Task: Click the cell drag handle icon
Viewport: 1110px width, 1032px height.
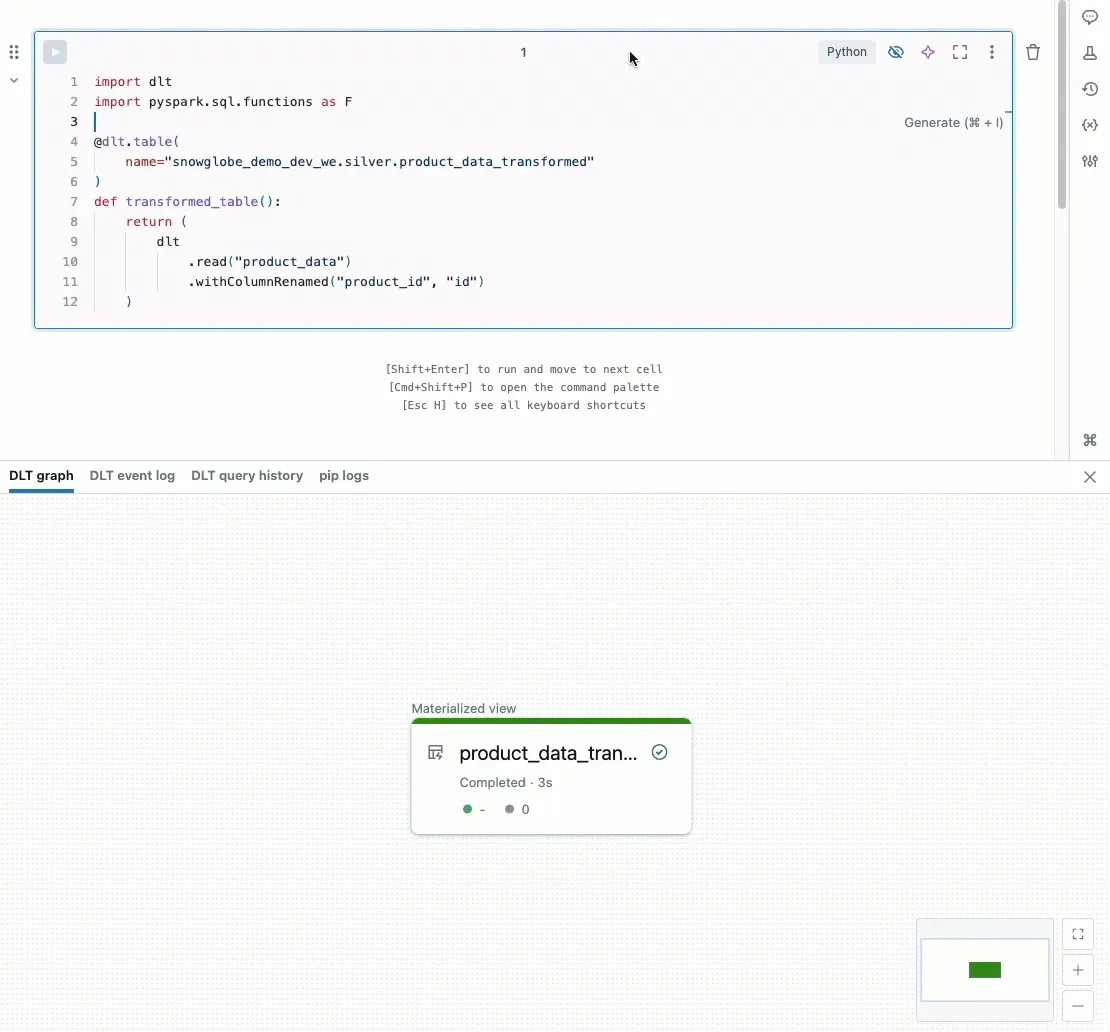Action: click(x=14, y=52)
